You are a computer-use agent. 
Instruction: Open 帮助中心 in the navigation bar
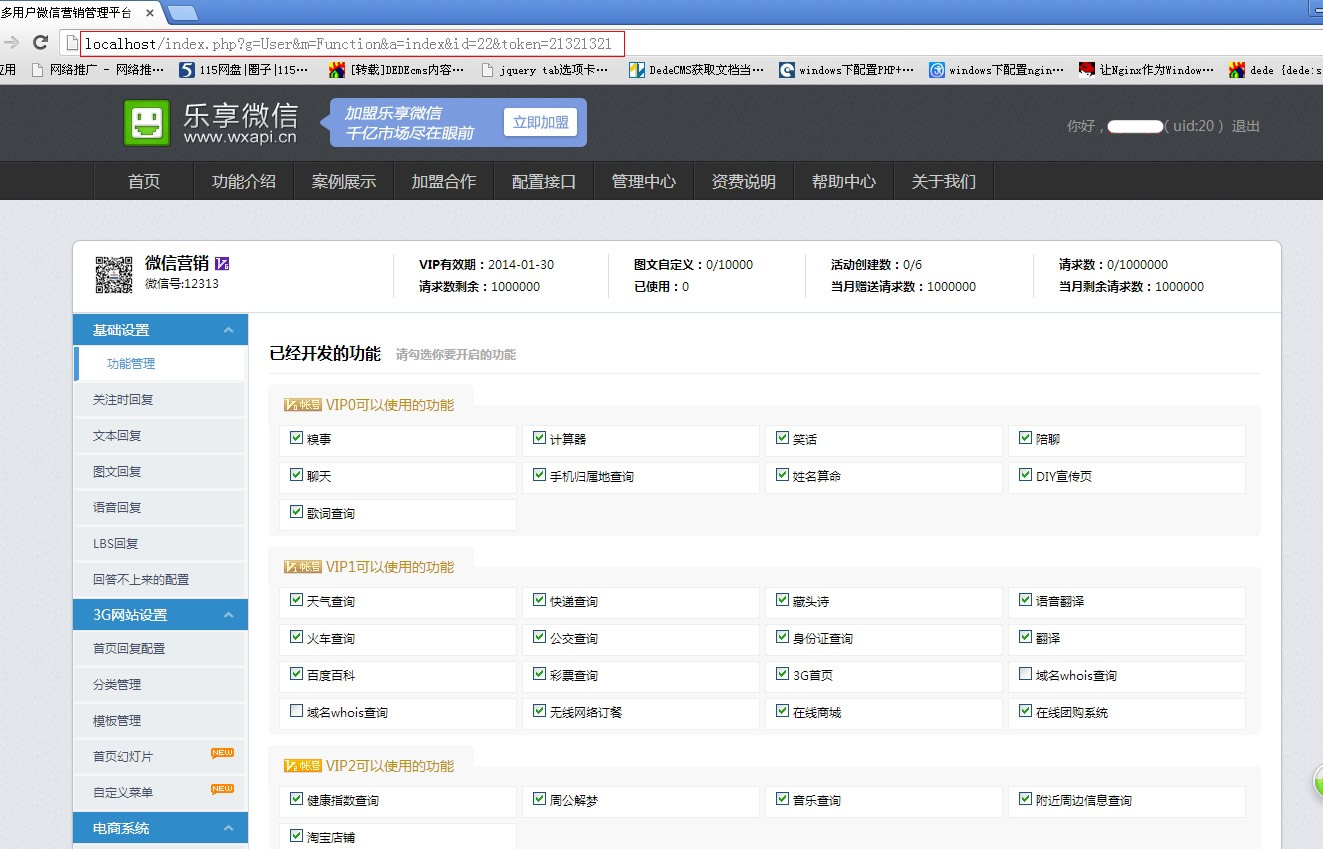tap(844, 181)
